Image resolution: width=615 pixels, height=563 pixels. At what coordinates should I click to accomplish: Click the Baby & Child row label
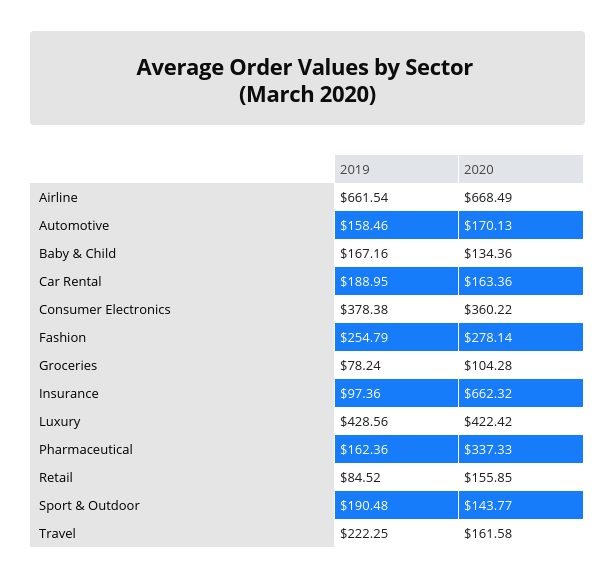(77, 254)
